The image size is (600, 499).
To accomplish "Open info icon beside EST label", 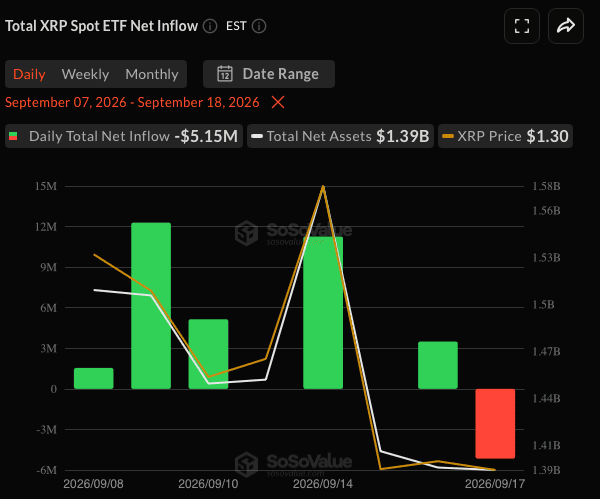I will point(259,26).
